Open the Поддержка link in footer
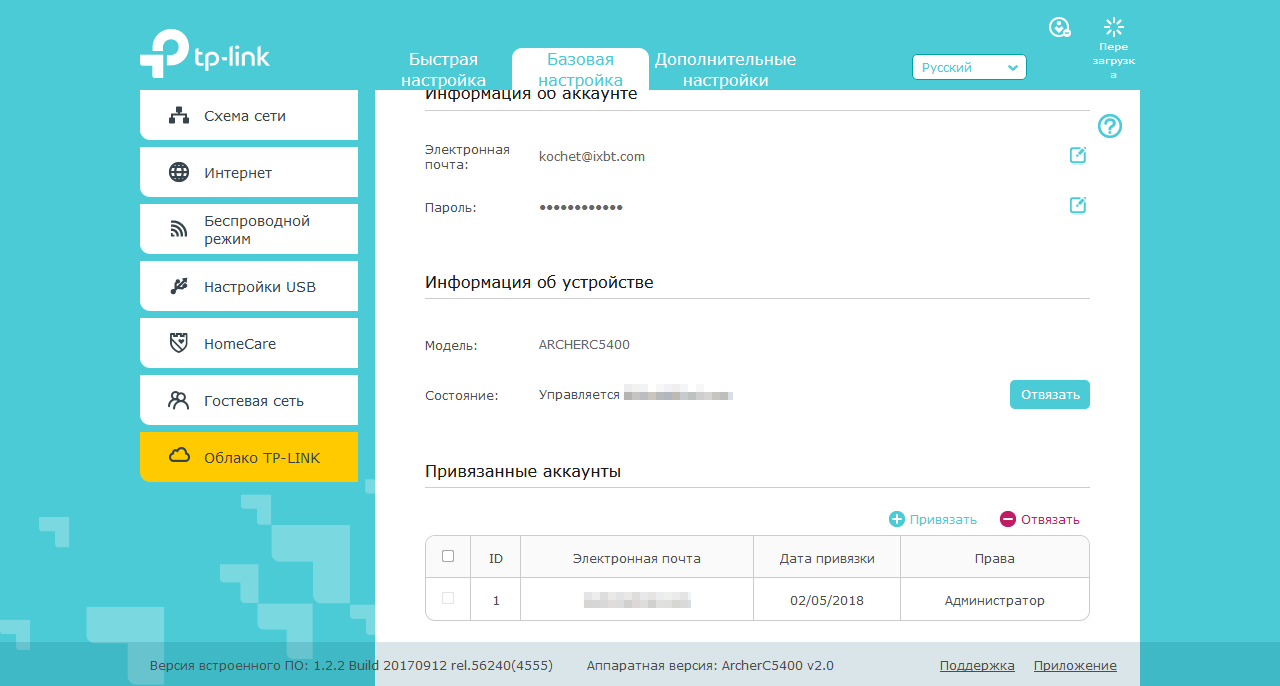1280x686 pixels. (977, 665)
